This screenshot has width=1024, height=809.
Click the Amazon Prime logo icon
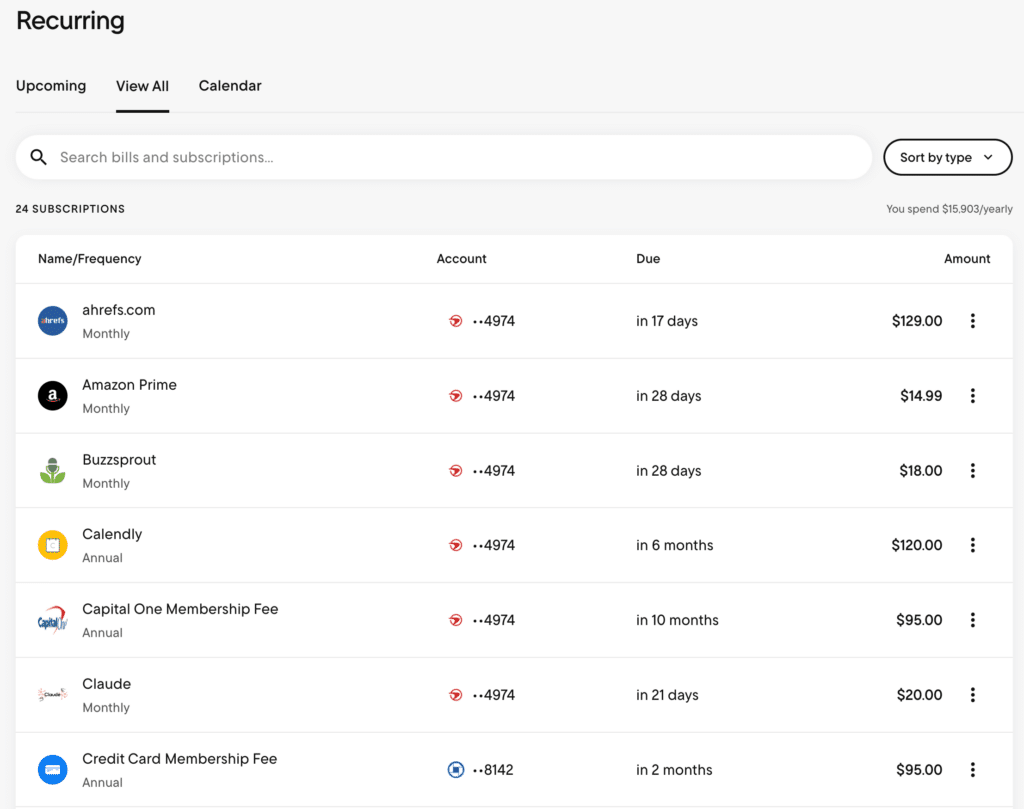(x=53, y=396)
